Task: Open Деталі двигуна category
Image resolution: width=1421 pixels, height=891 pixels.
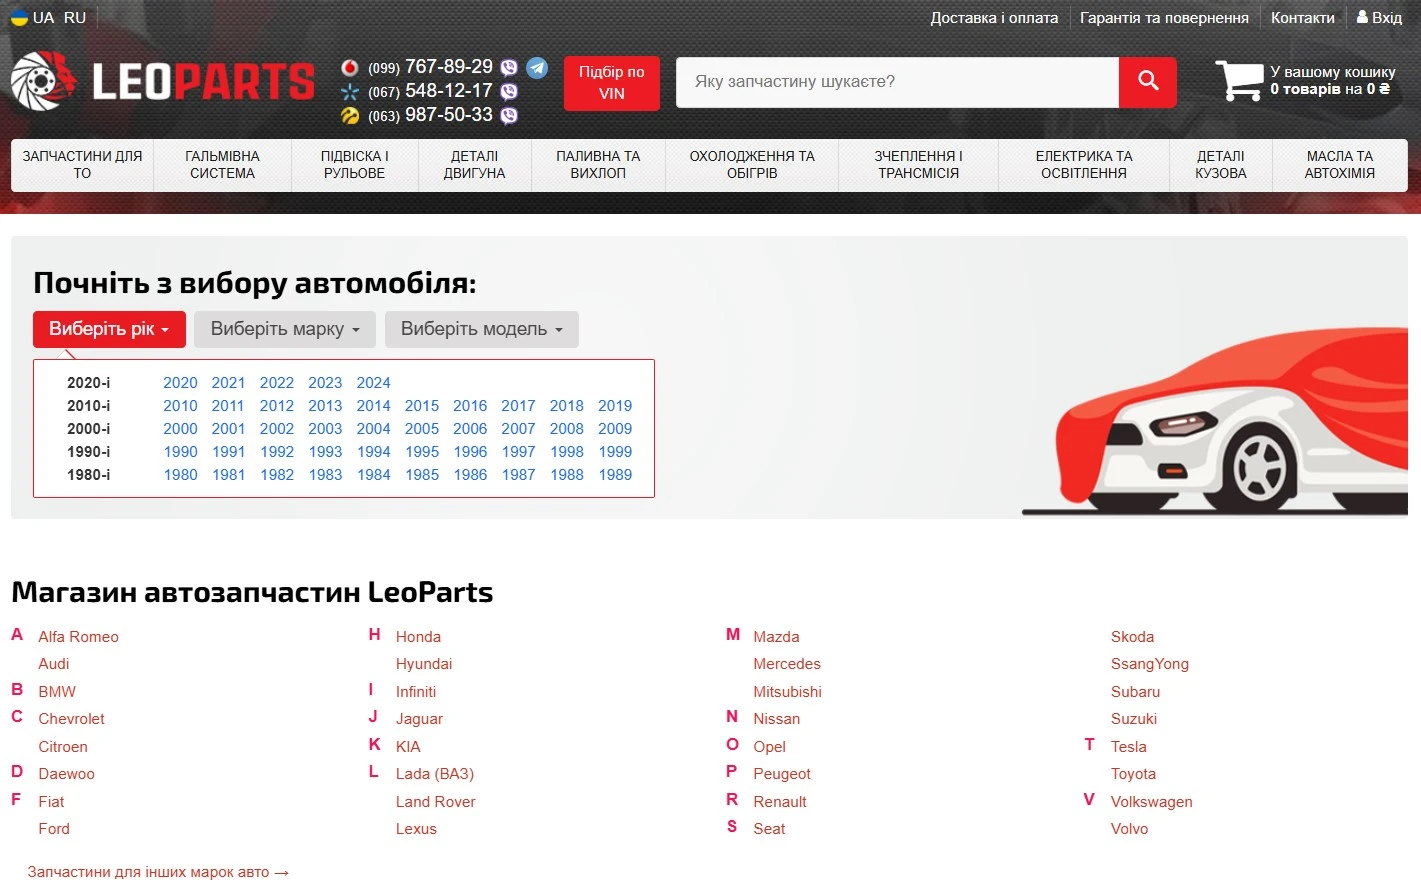Action: [474, 165]
